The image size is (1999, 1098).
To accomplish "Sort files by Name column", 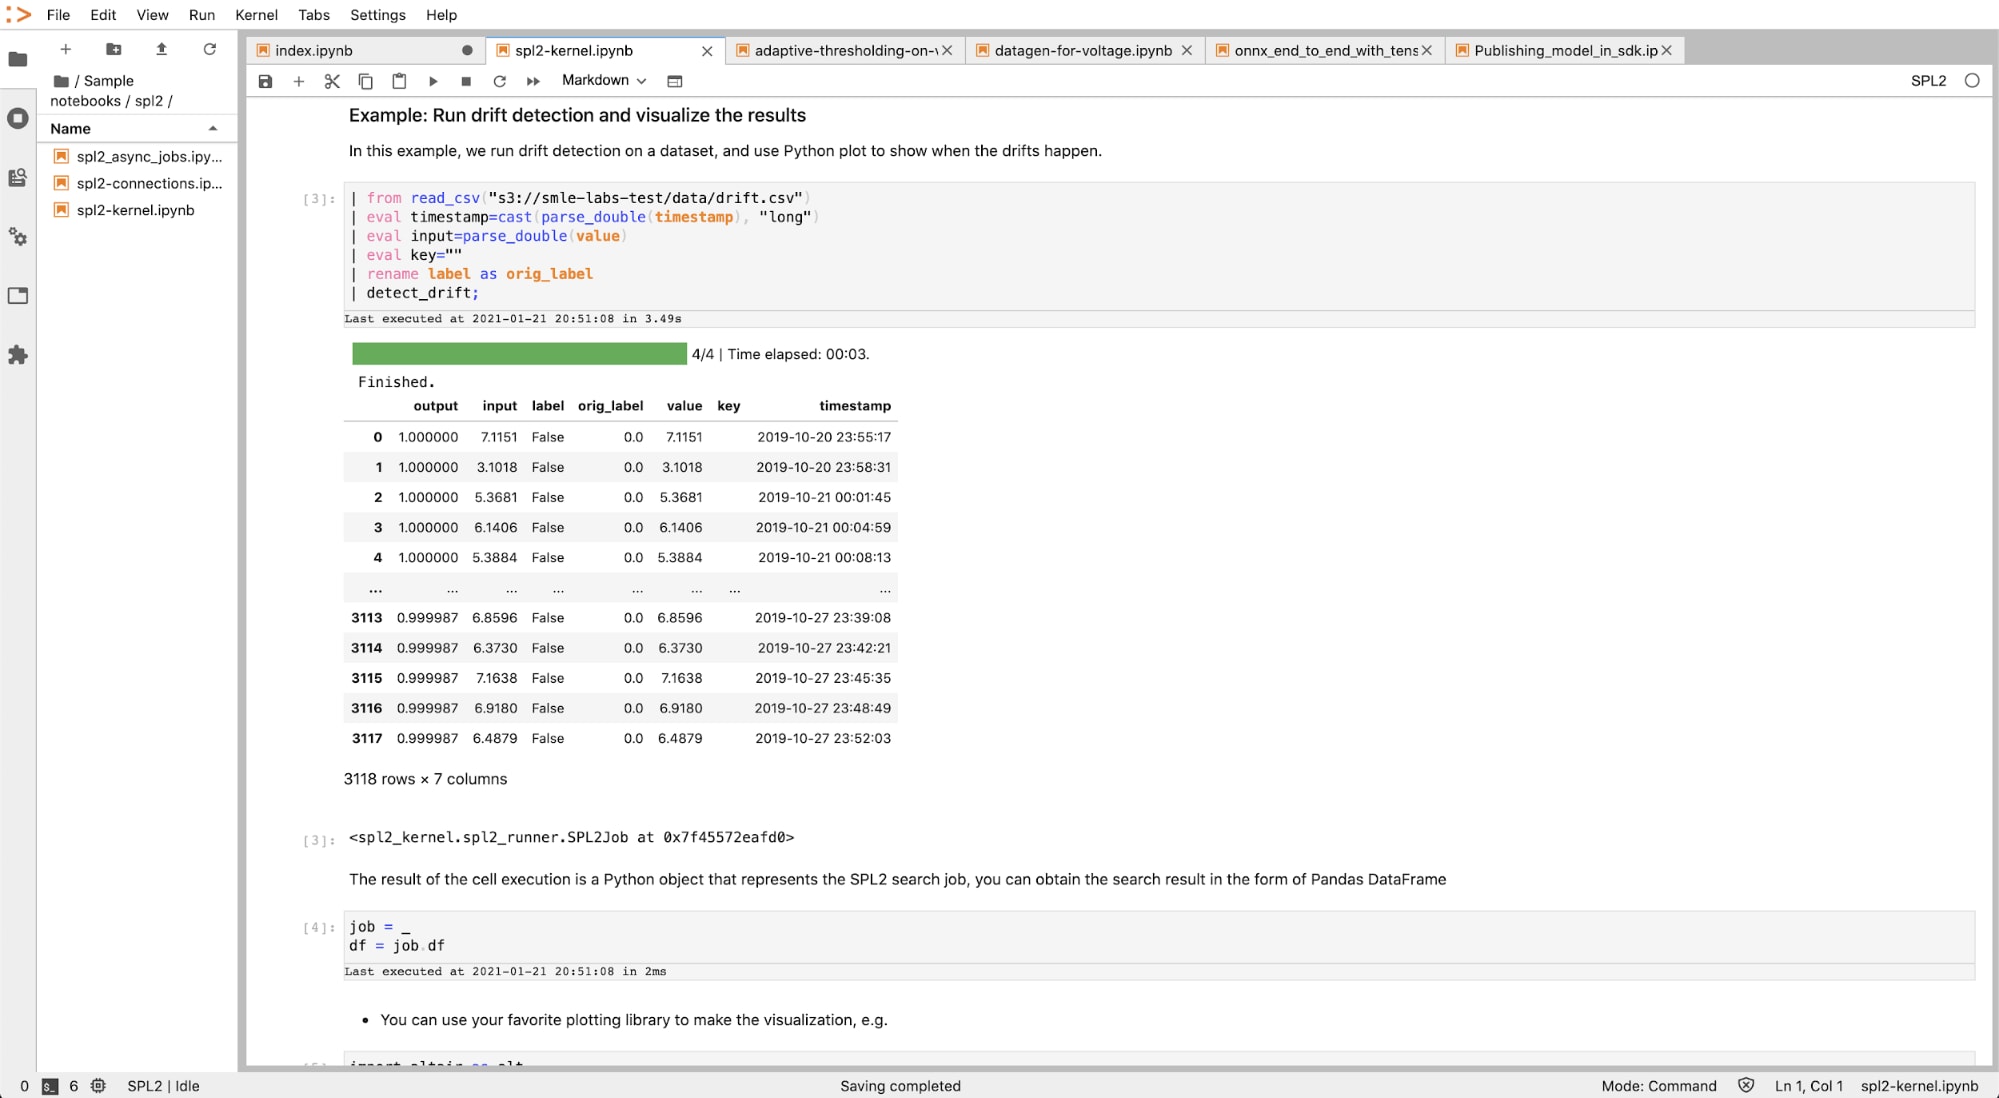I will click(135, 128).
